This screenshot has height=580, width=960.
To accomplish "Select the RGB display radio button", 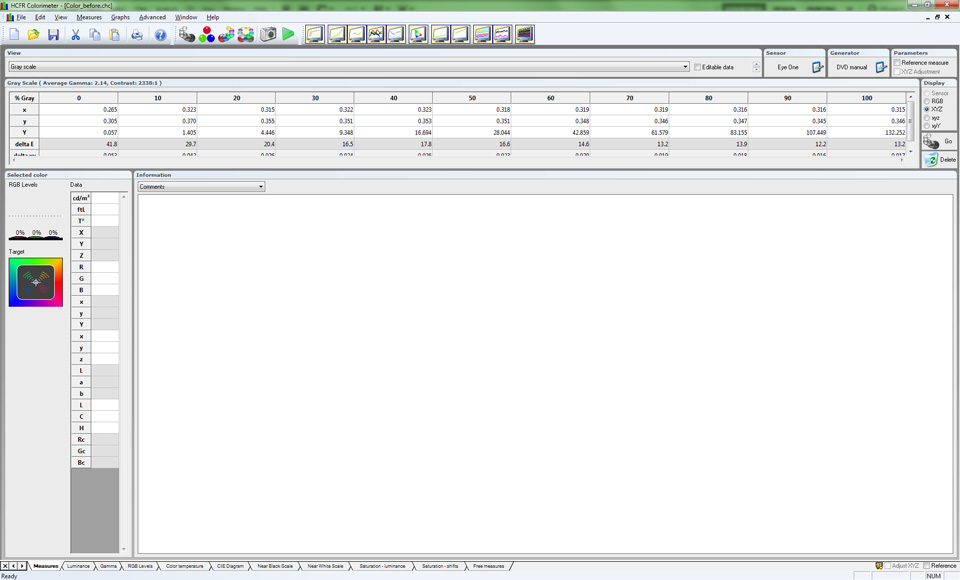I will click(x=927, y=101).
